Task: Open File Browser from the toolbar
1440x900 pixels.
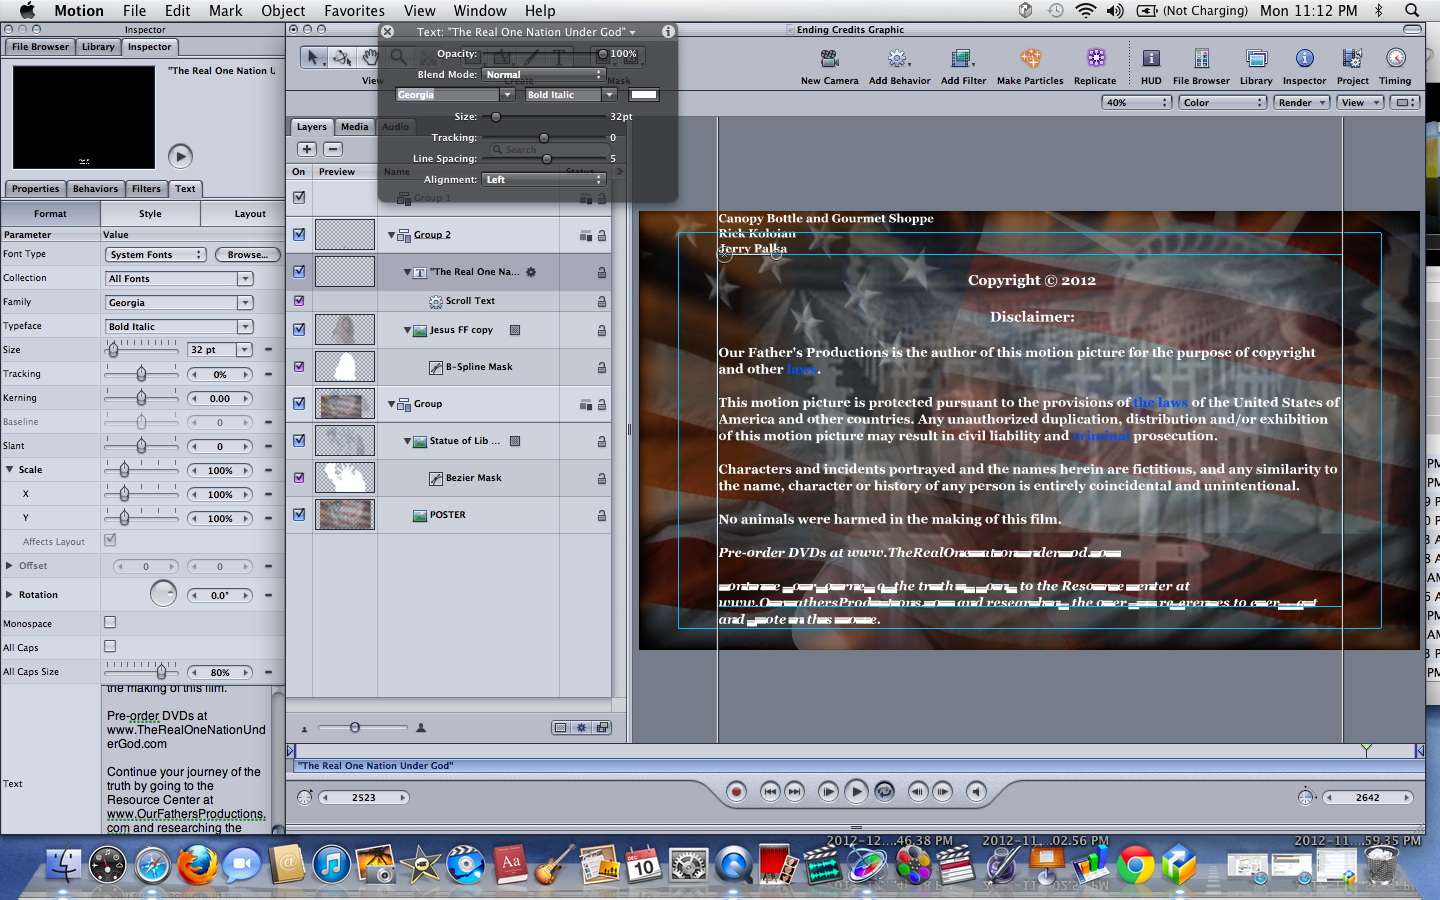Action: (x=1201, y=59)
